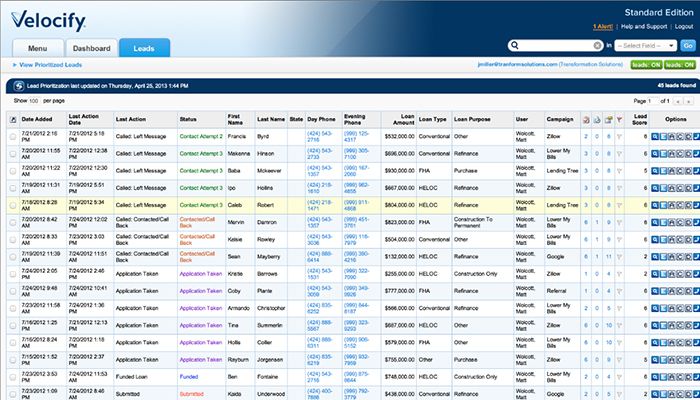The height and width of the screenshot is (400, 700).
Task: Go to the next page of leads
Action: point(689,101)
